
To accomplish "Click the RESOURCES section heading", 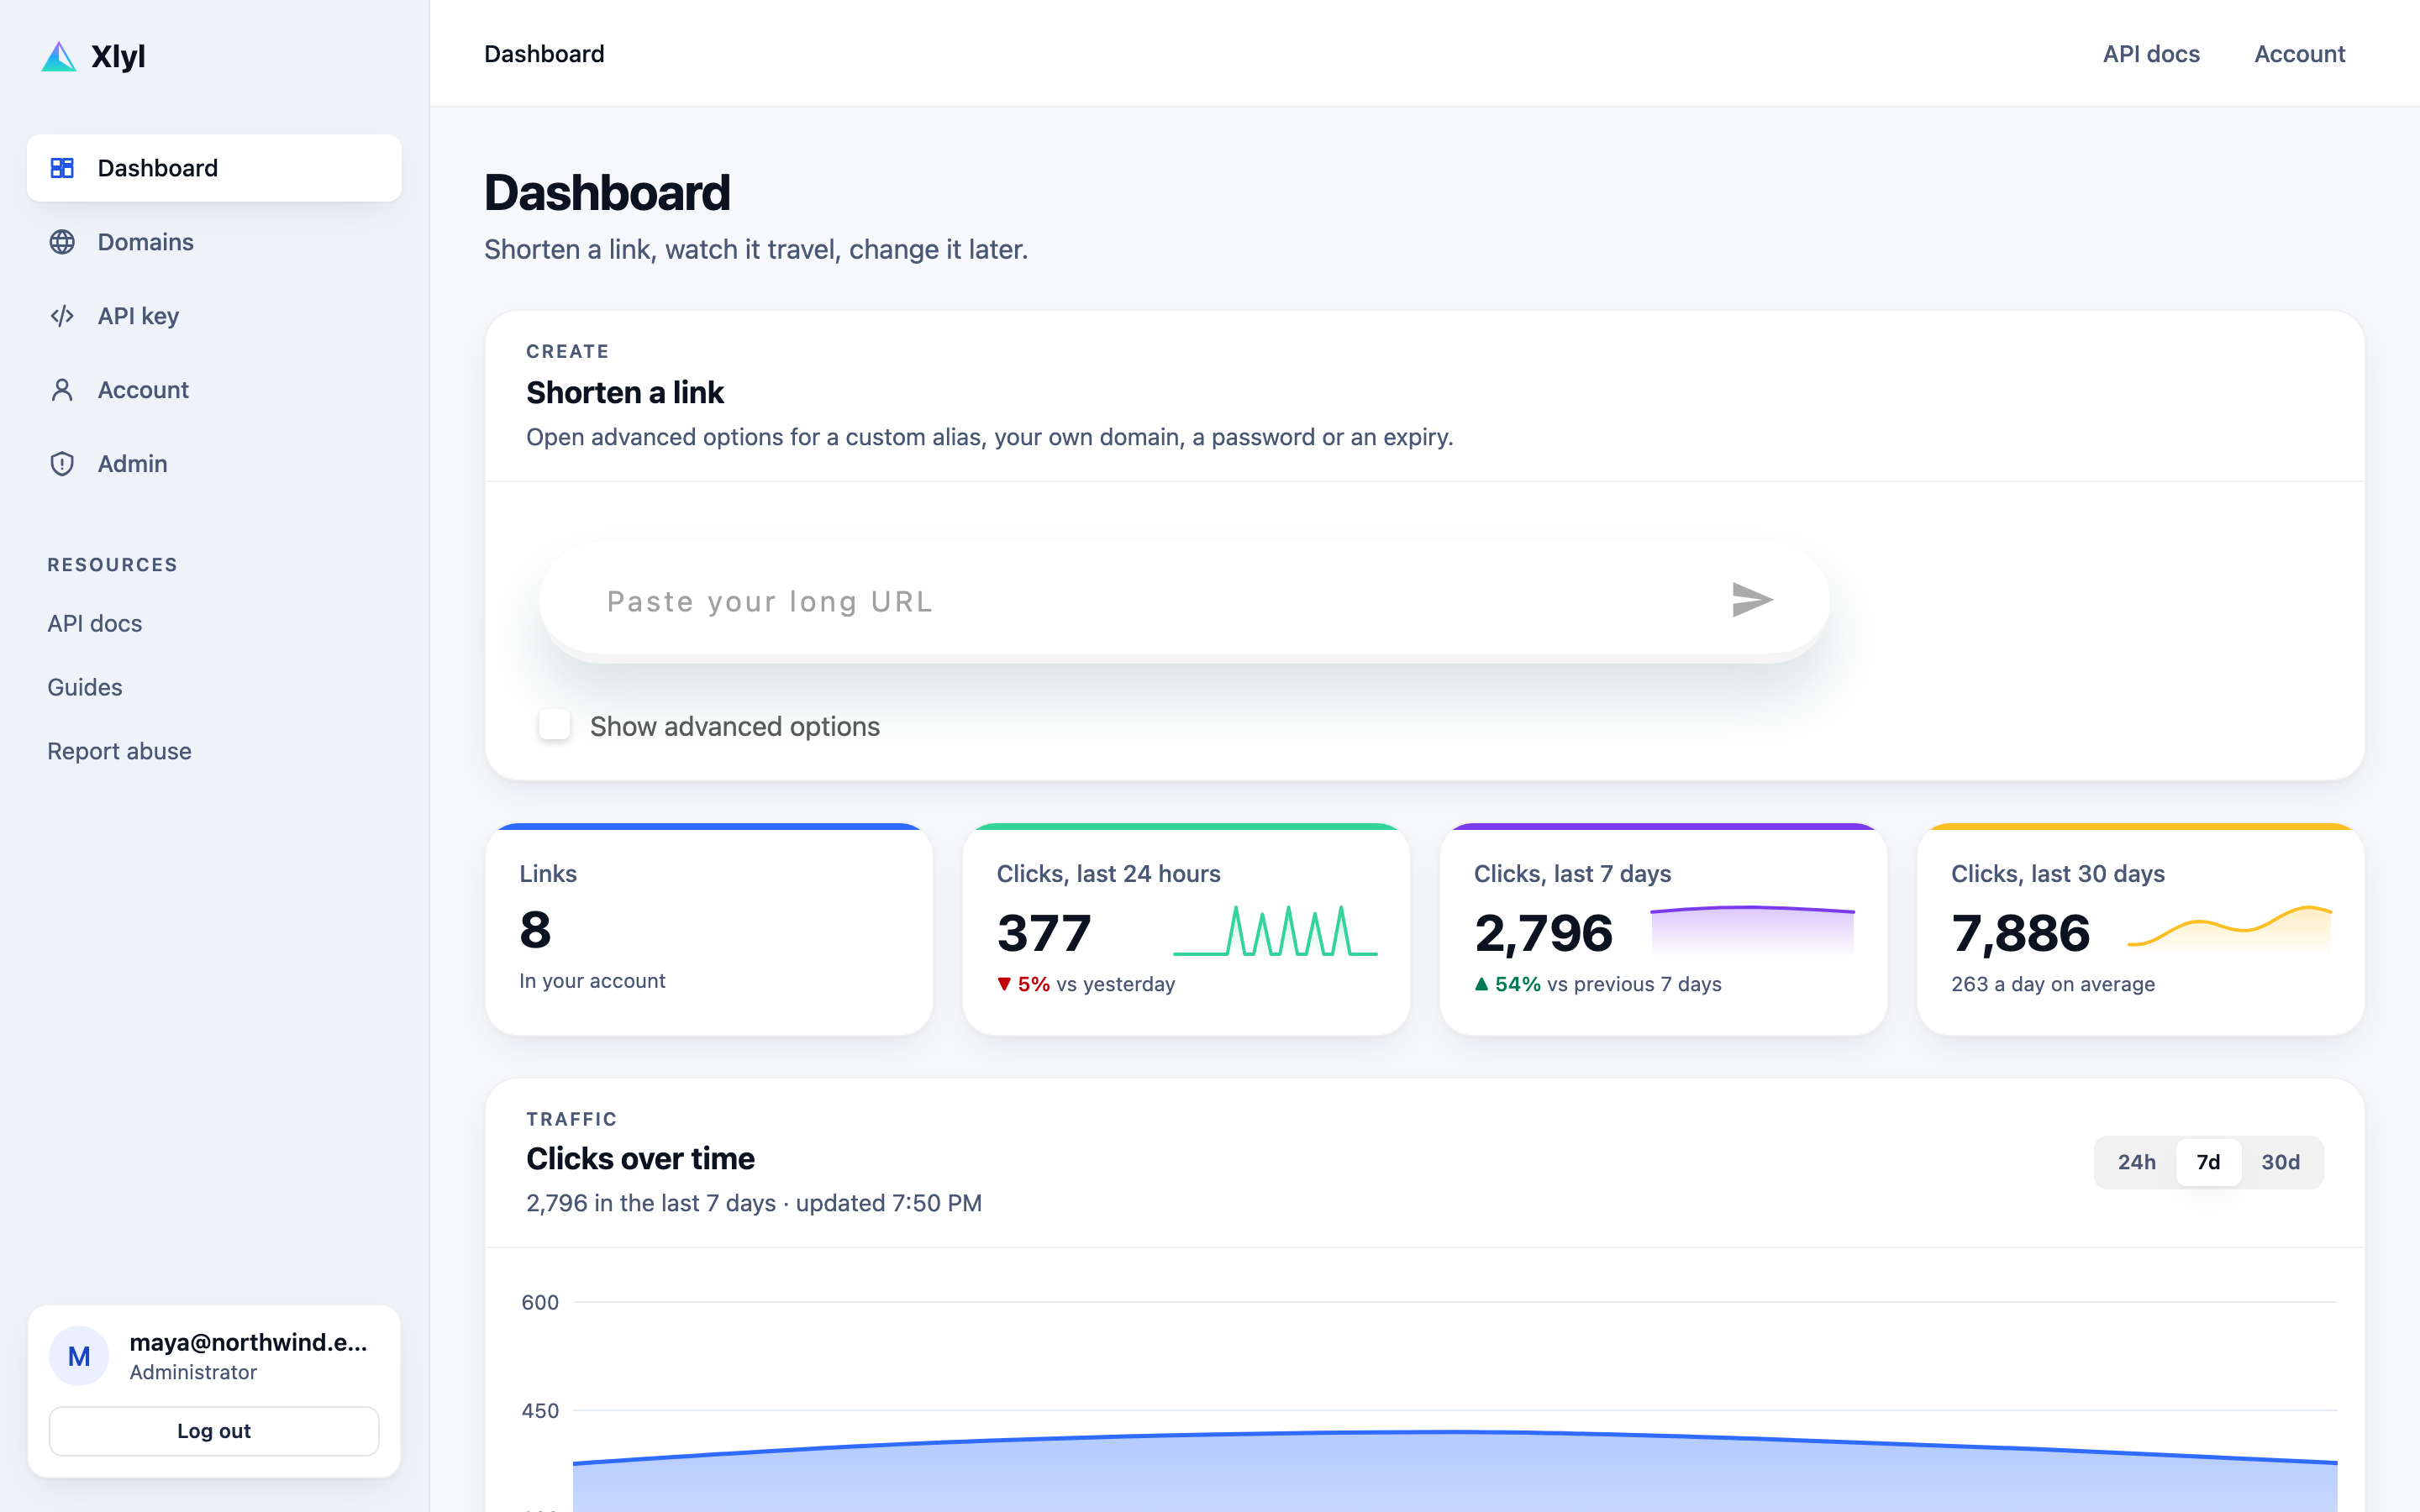I will 112,565.
